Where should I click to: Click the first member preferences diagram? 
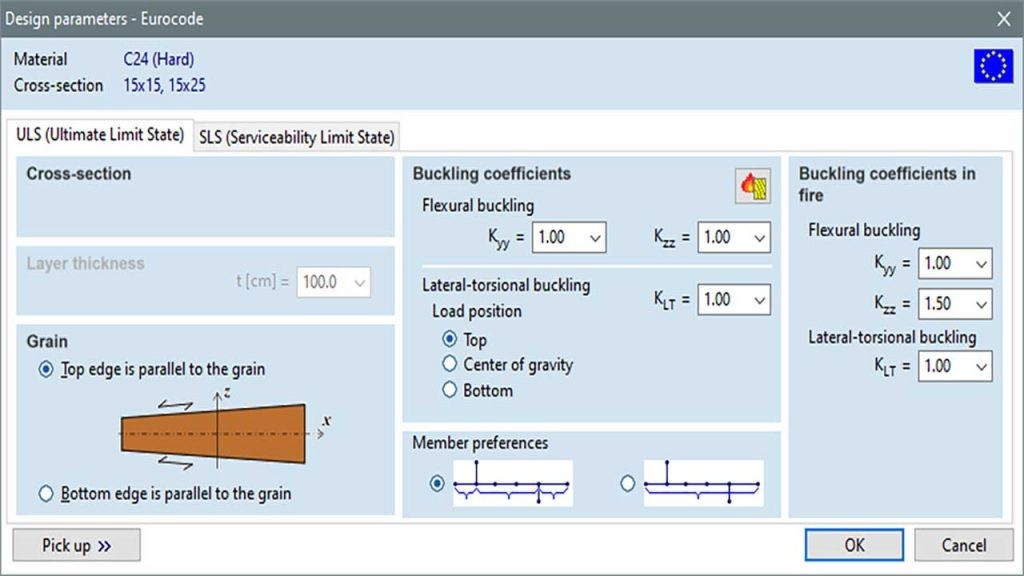(x=512, y=484)
